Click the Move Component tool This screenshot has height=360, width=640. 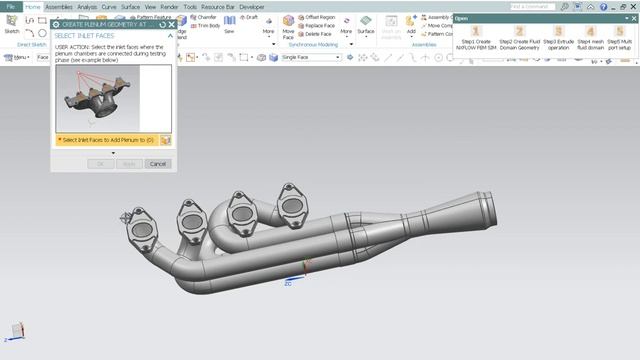[x=437, y=26]
